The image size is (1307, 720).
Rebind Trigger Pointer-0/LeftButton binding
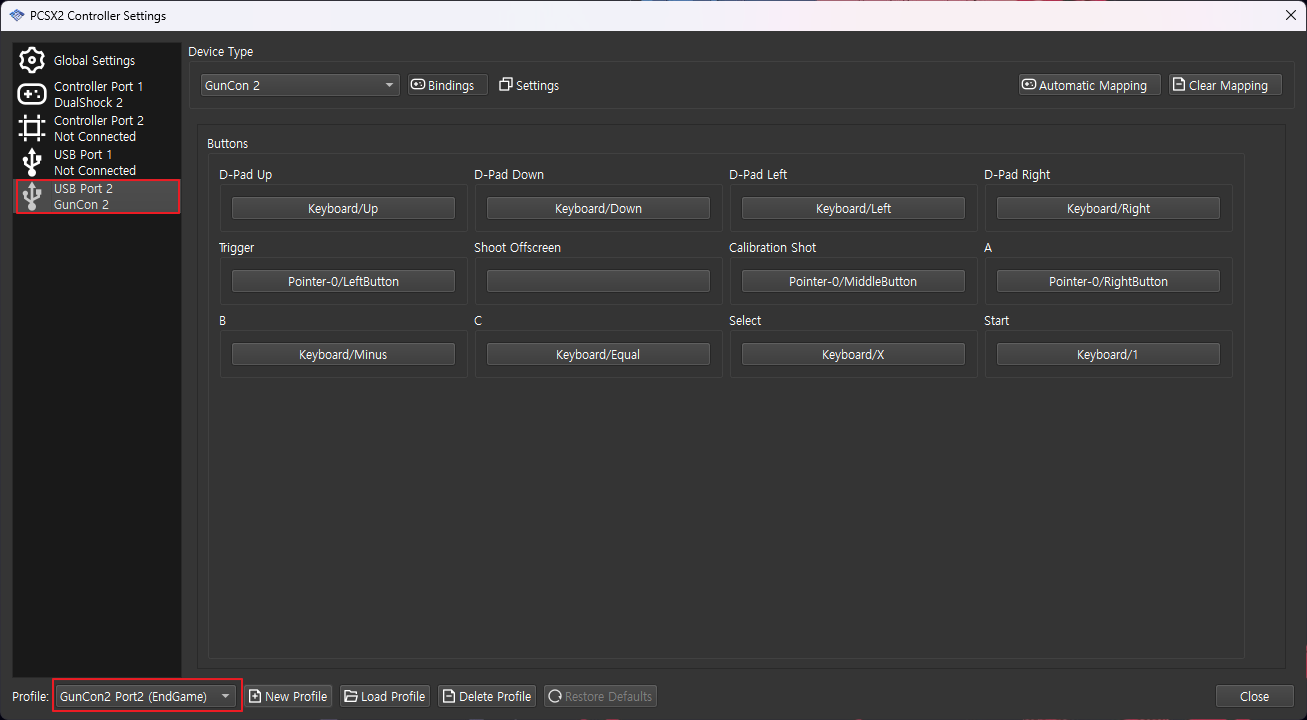pos(343,281)
